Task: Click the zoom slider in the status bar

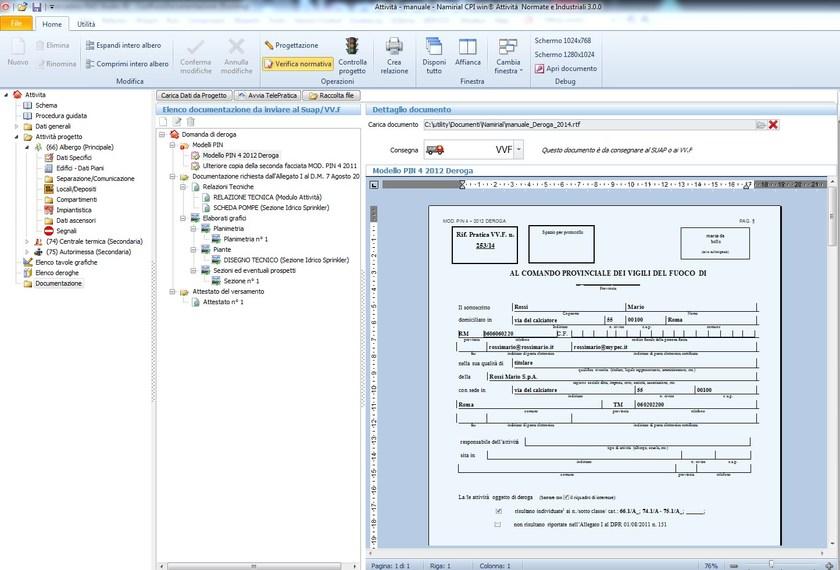Action: pos(772,565)
